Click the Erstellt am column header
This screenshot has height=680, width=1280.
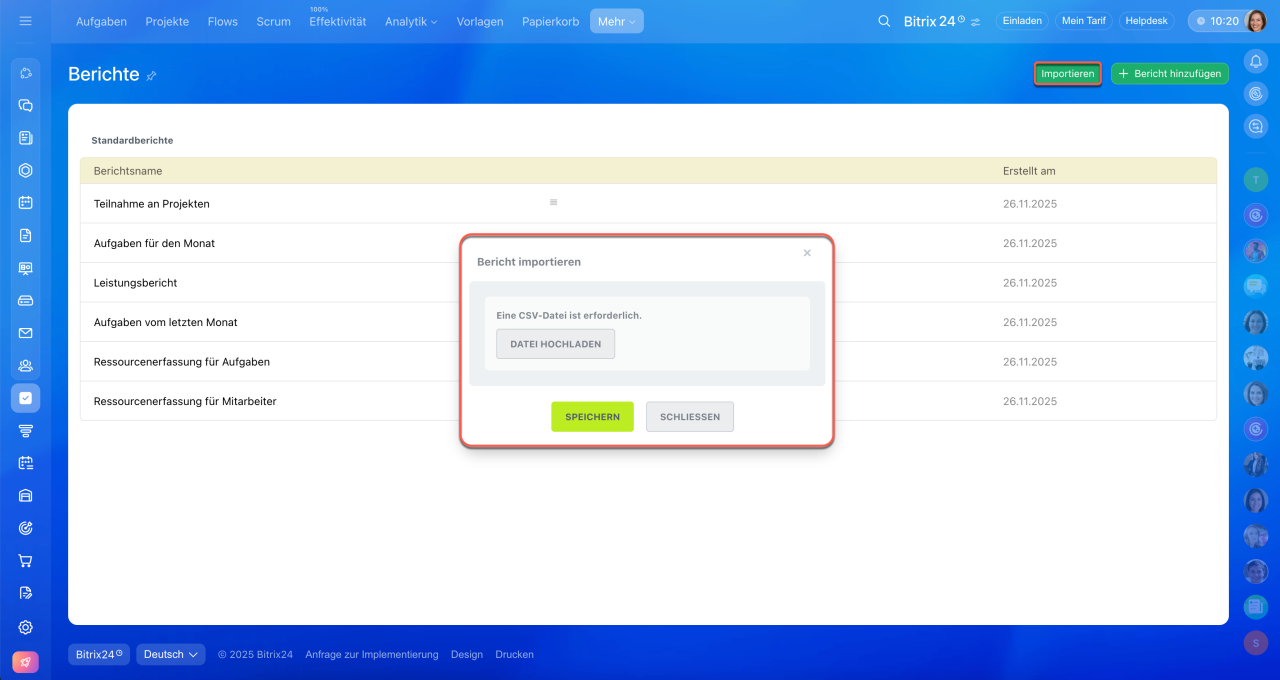pos(1029,171)
